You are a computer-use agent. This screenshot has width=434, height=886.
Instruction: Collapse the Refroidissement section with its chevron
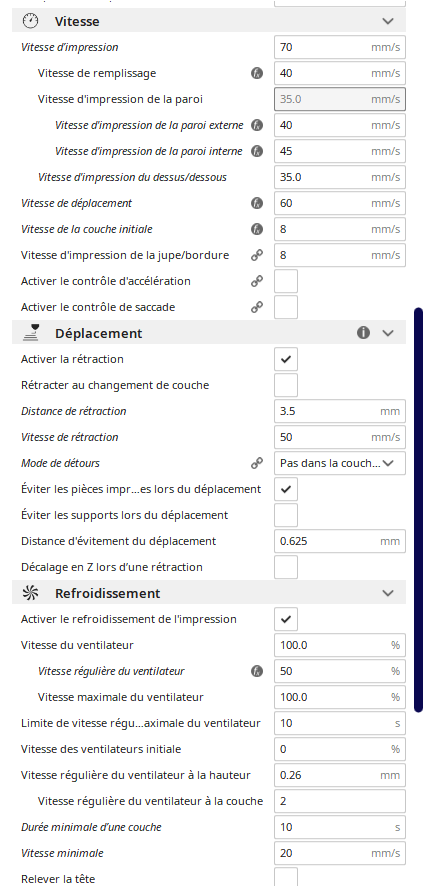[x=388, y=593]
